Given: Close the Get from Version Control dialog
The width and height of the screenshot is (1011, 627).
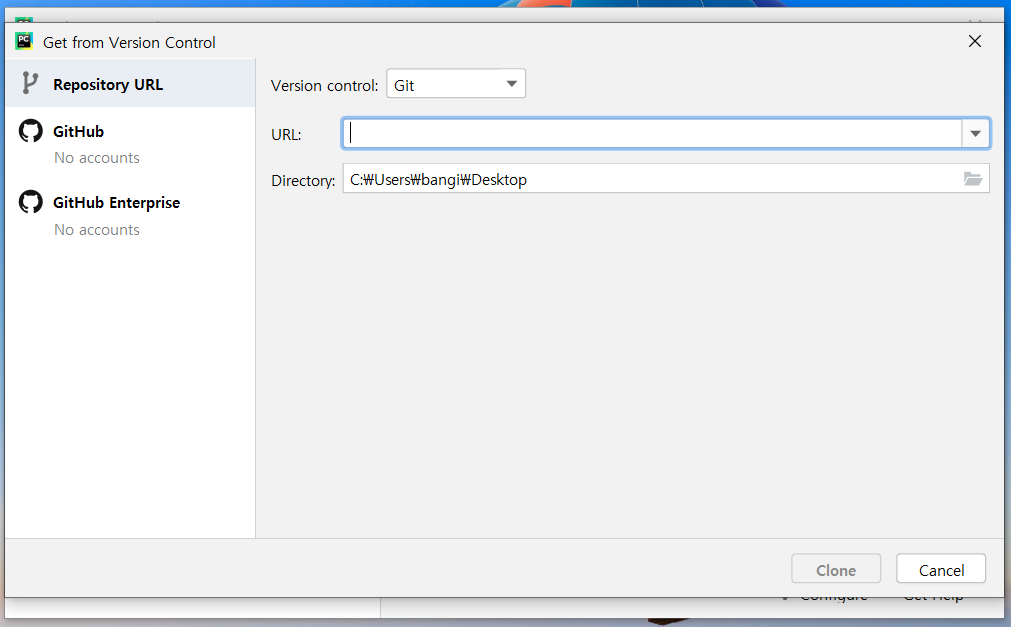Looking at the screenshot, I should [x=975, y=41].
